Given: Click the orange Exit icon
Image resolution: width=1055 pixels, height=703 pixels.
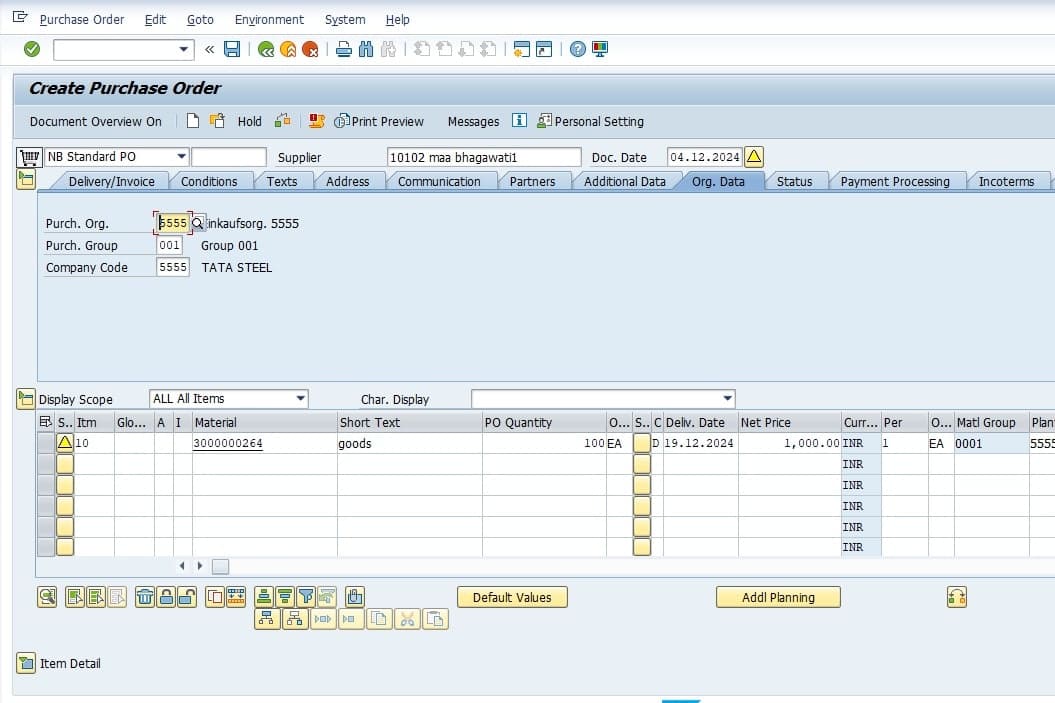Looking at the screenshot, I should pos(288,49).
